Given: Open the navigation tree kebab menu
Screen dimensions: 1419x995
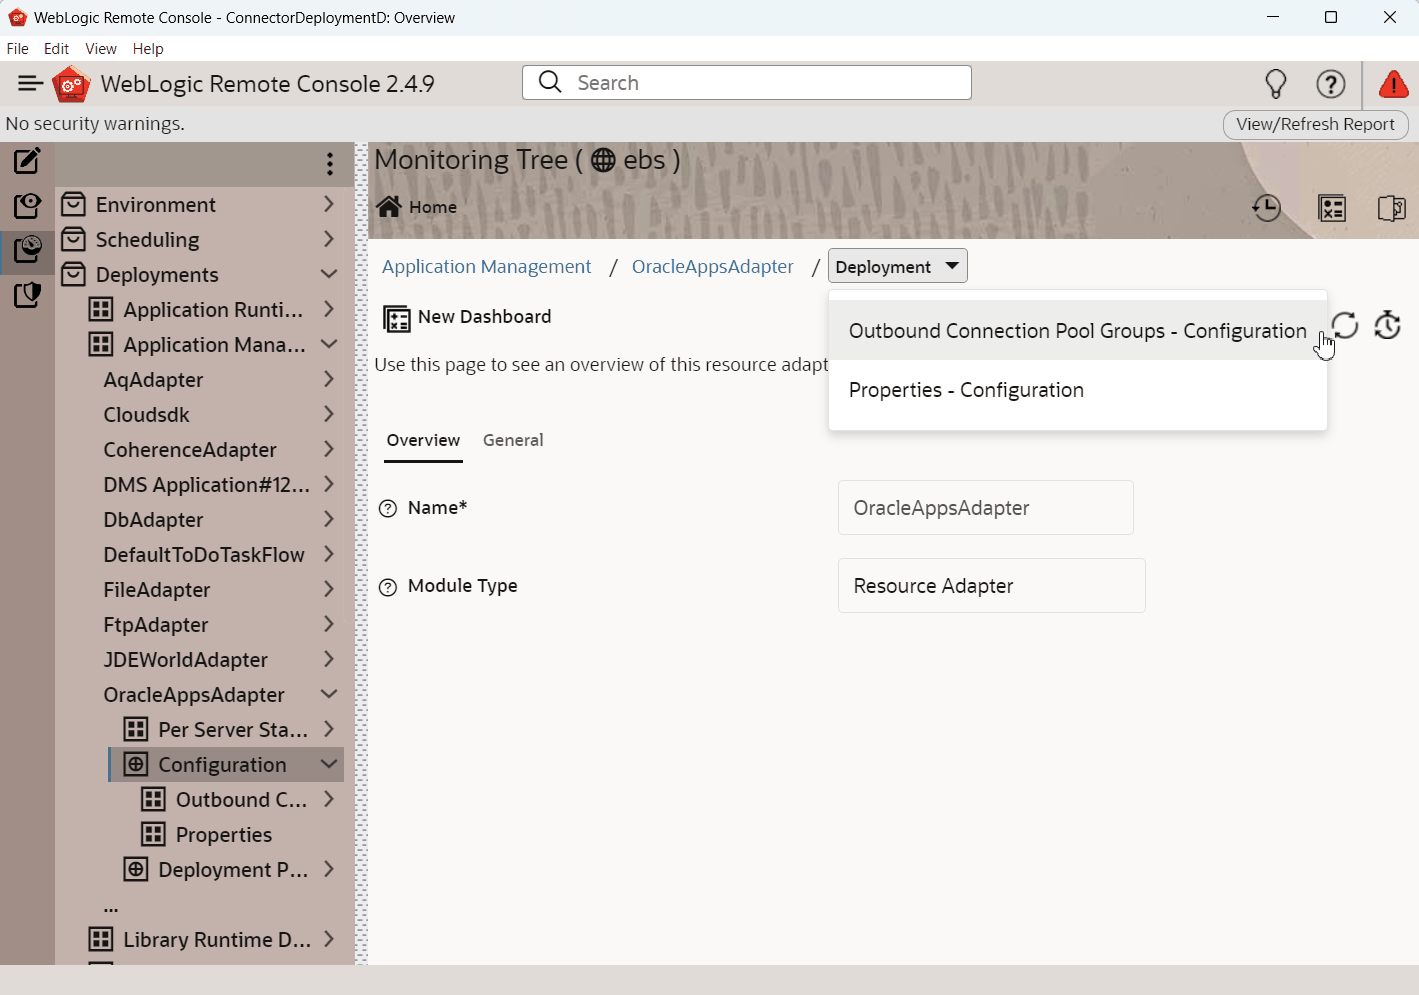Looking at the screenshot, I should point(330,164).
